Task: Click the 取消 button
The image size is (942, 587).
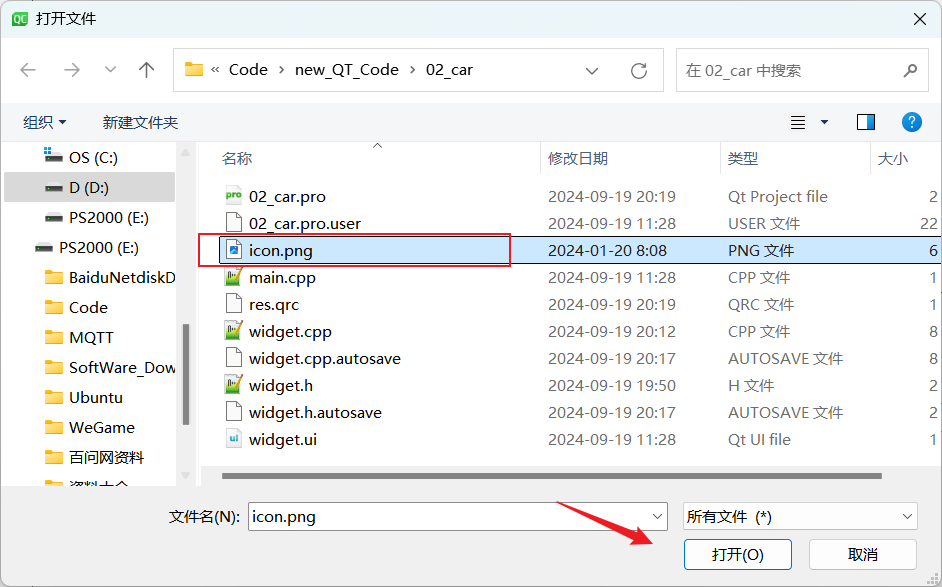Action: [863, 554]
